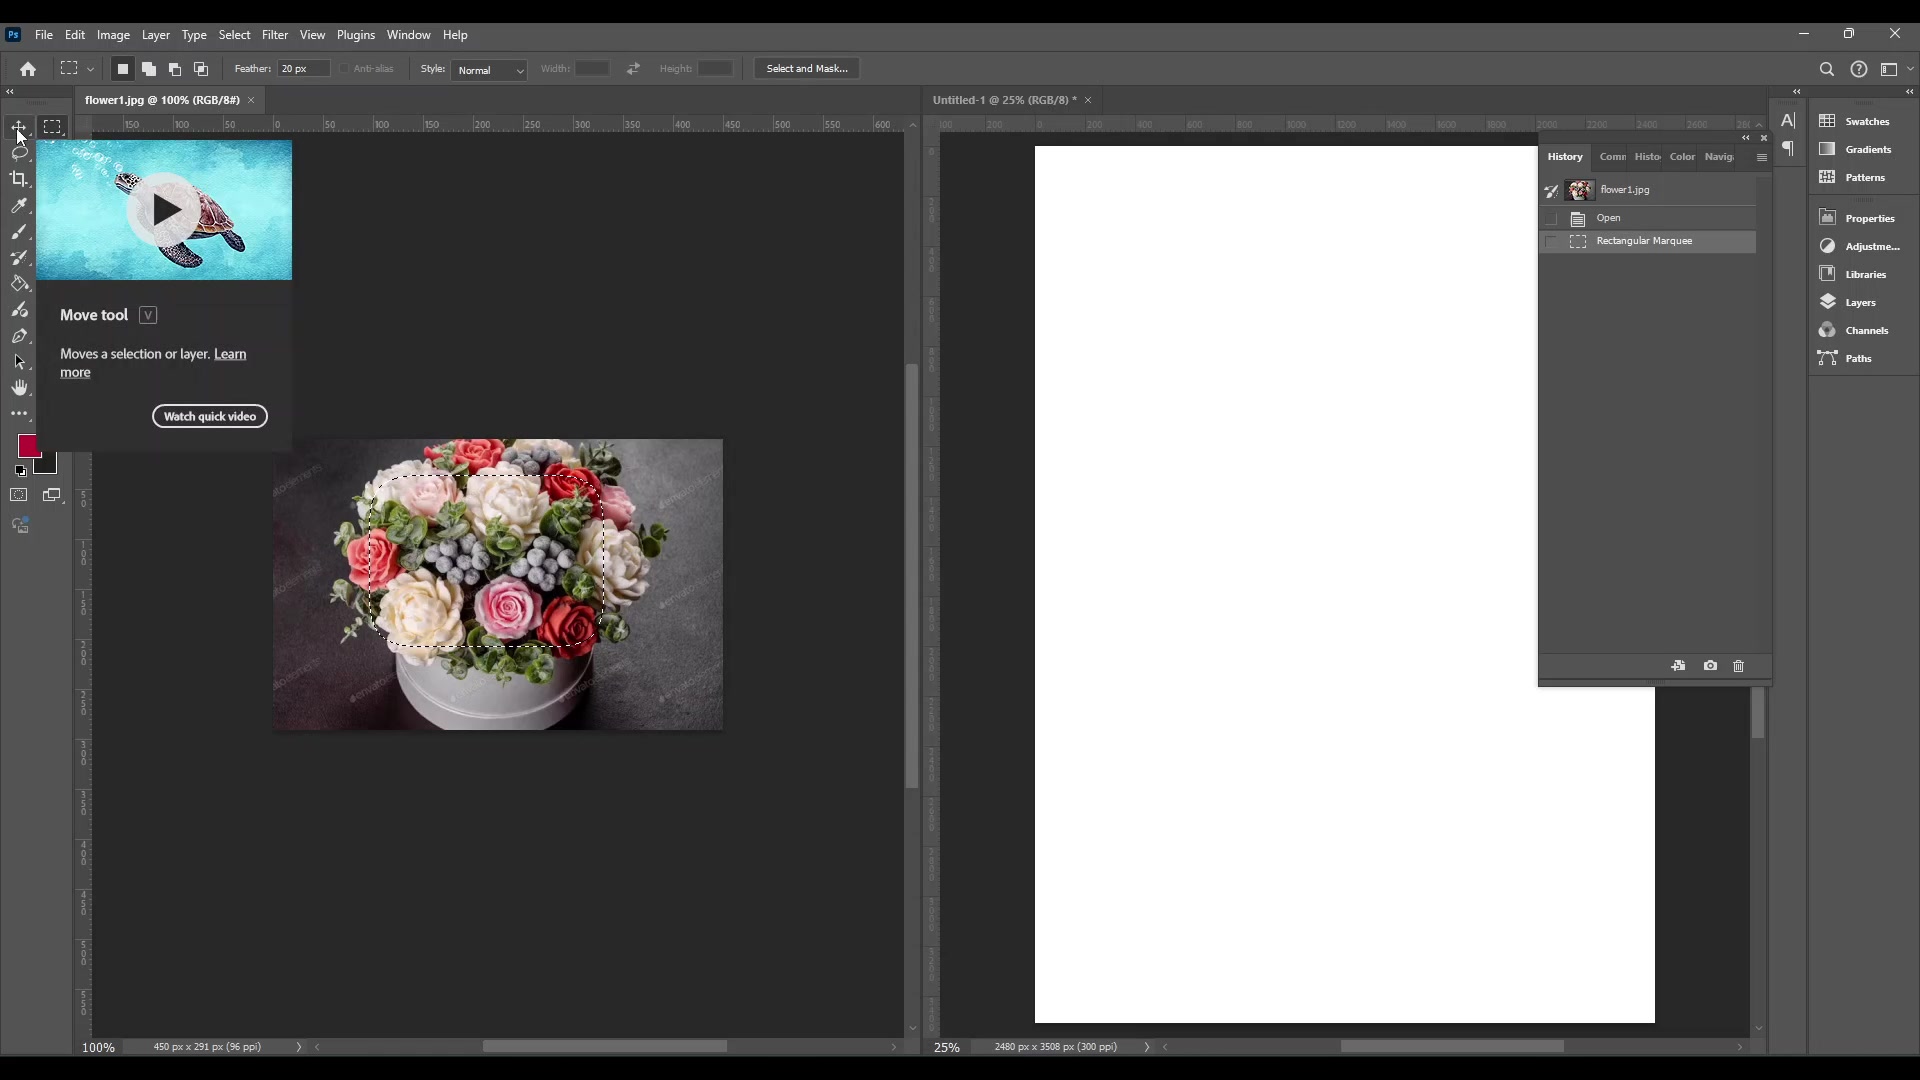Select the Pen tool
The image size is (1920, 1080).
(x=19, y=336)
